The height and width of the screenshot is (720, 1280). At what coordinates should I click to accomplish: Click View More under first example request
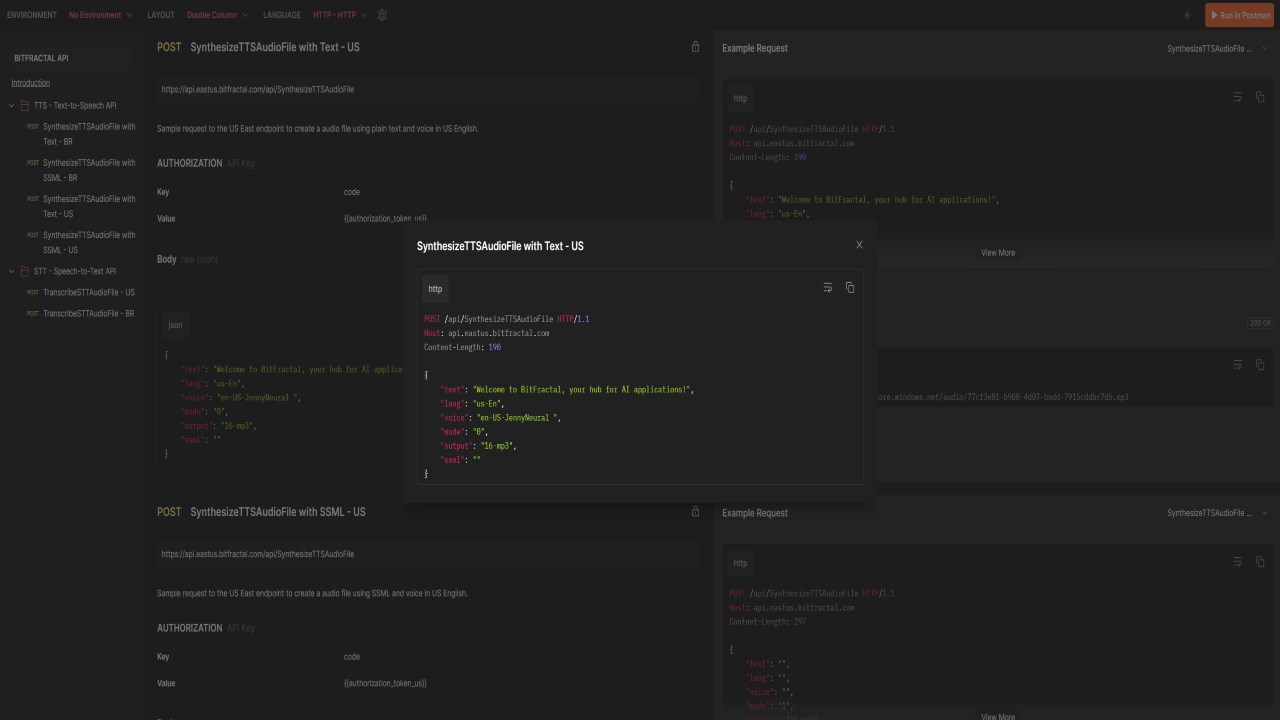998,253
